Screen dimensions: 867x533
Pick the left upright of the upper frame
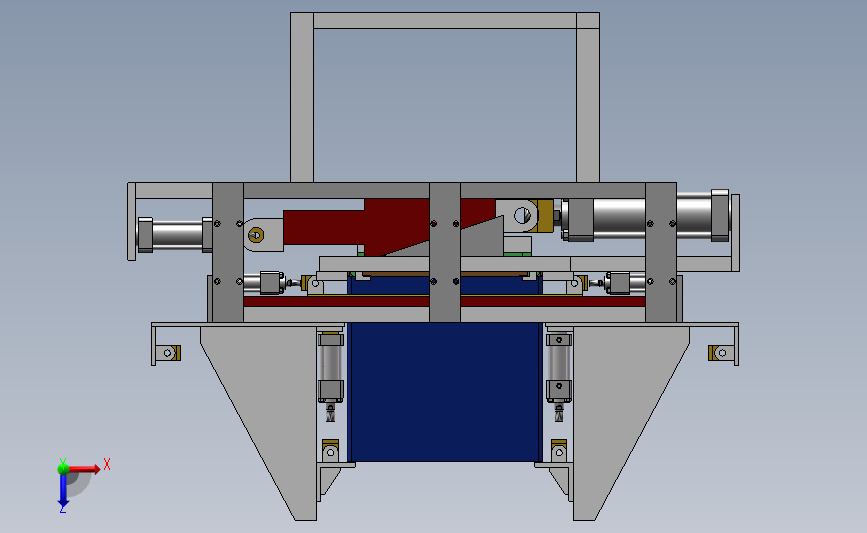[302, 97]
